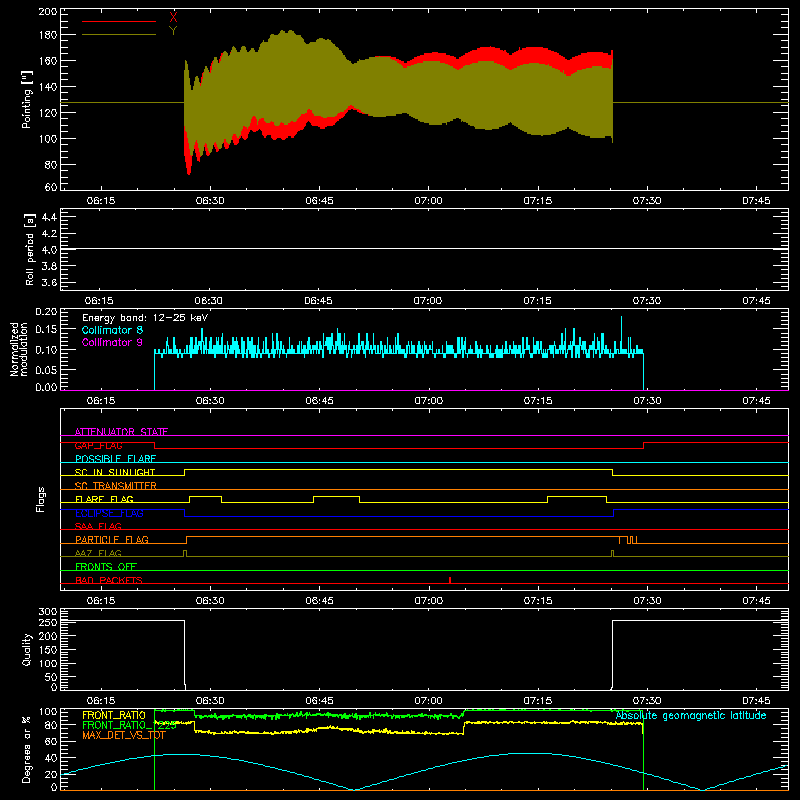Click the red X legend label
Viewport: 800px width, 800px height.
point(173,18)
